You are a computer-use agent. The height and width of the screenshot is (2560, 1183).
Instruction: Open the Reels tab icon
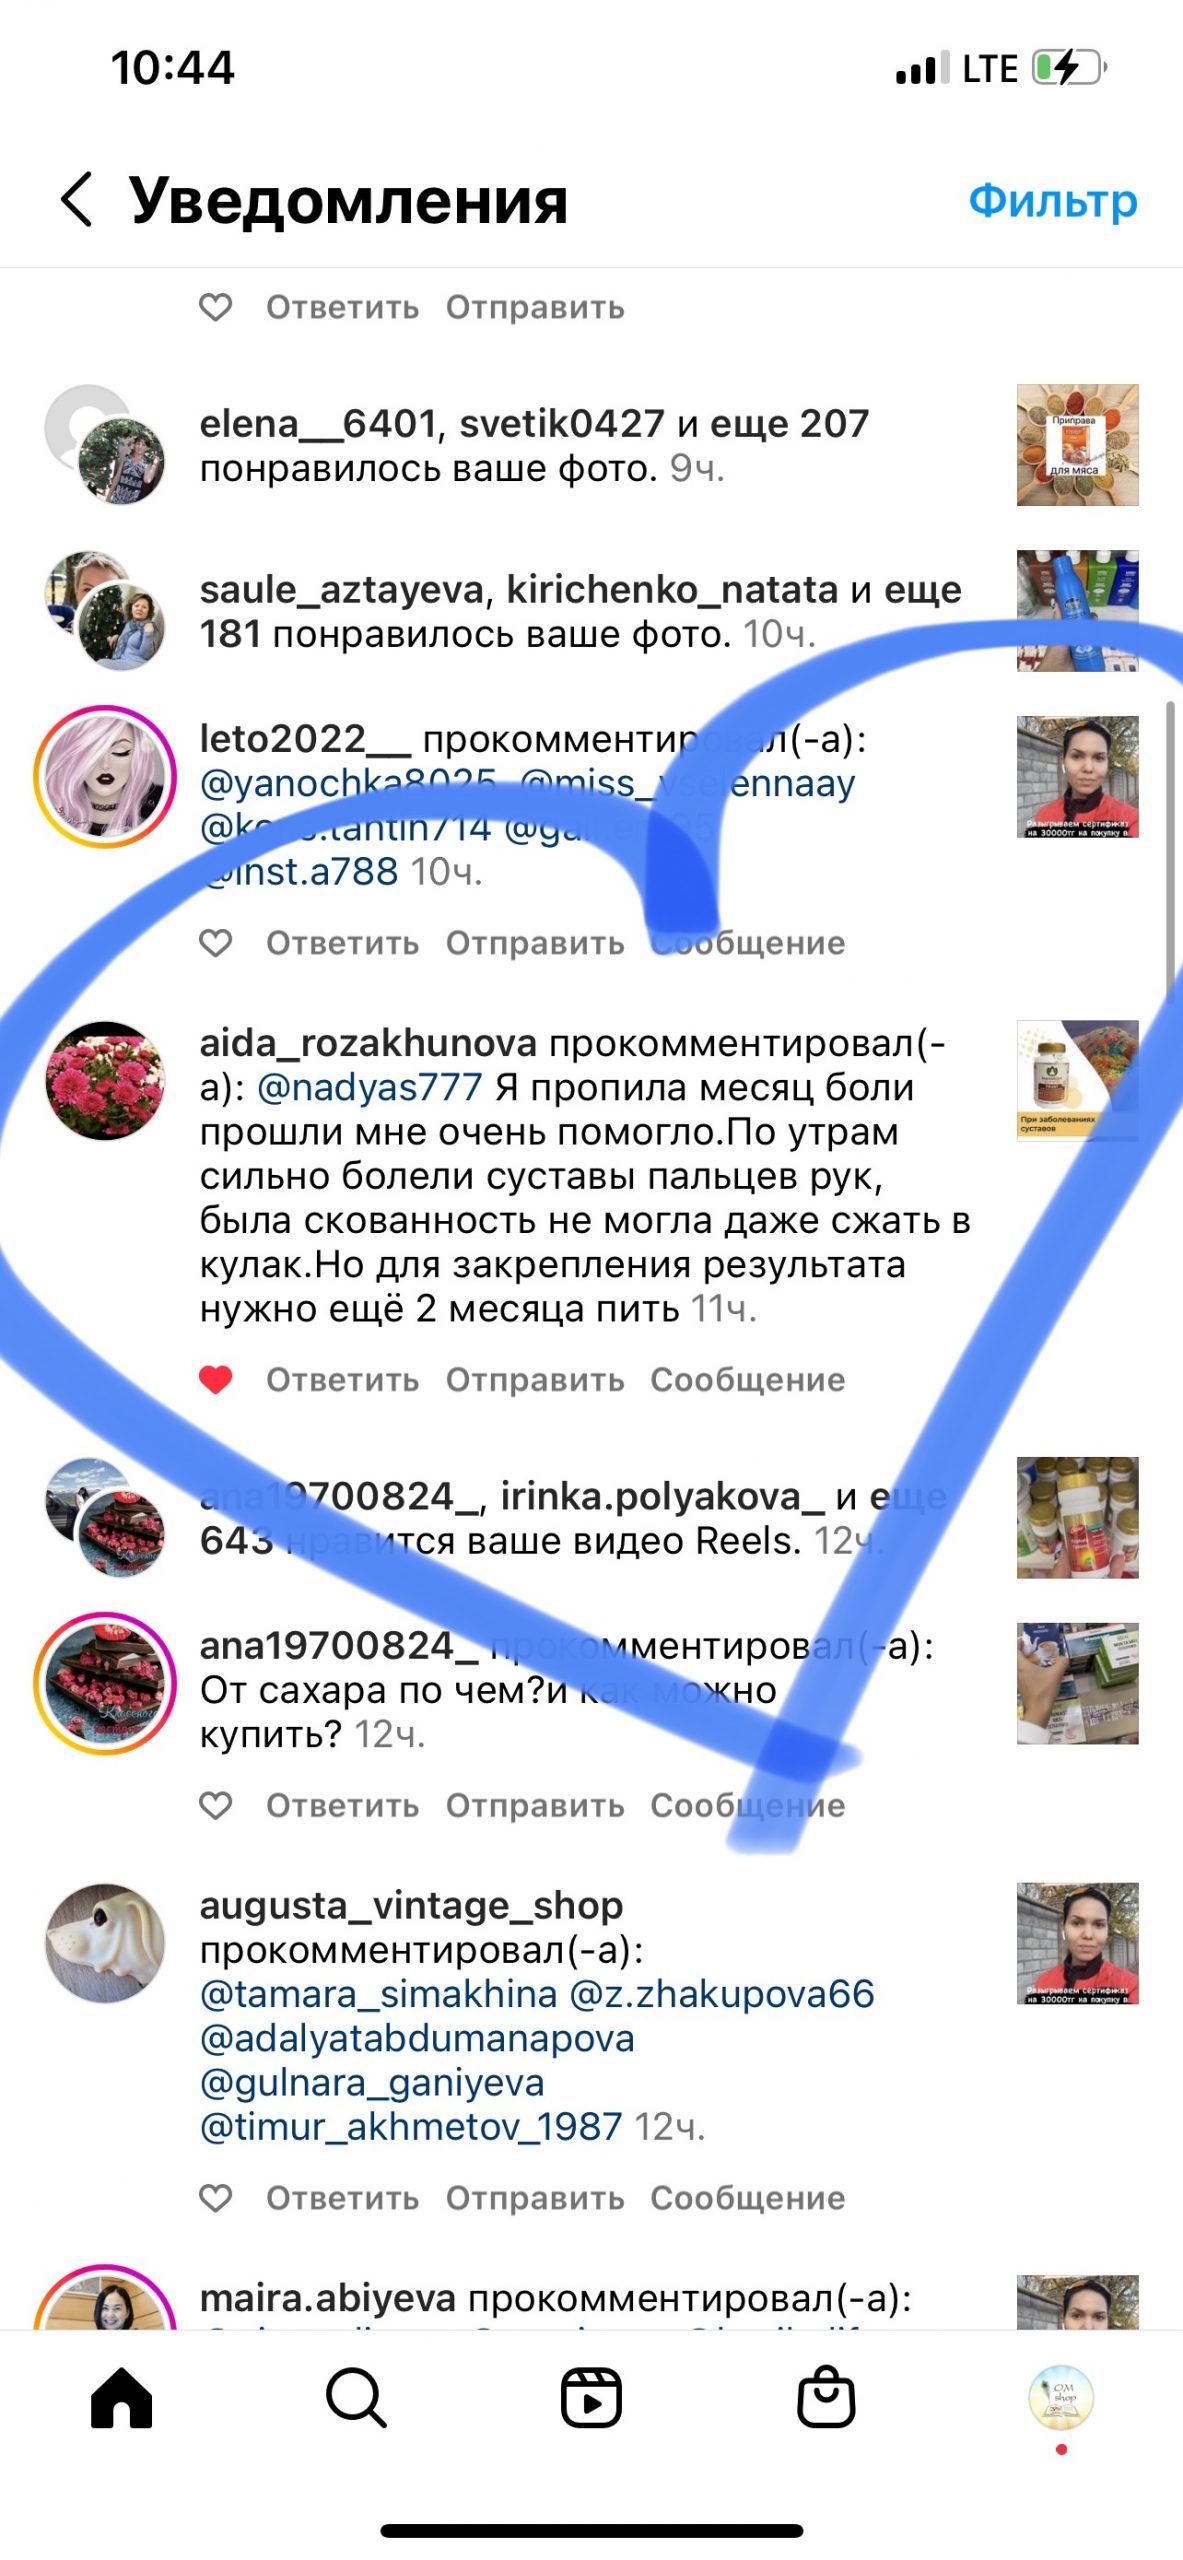point(591,2398)
